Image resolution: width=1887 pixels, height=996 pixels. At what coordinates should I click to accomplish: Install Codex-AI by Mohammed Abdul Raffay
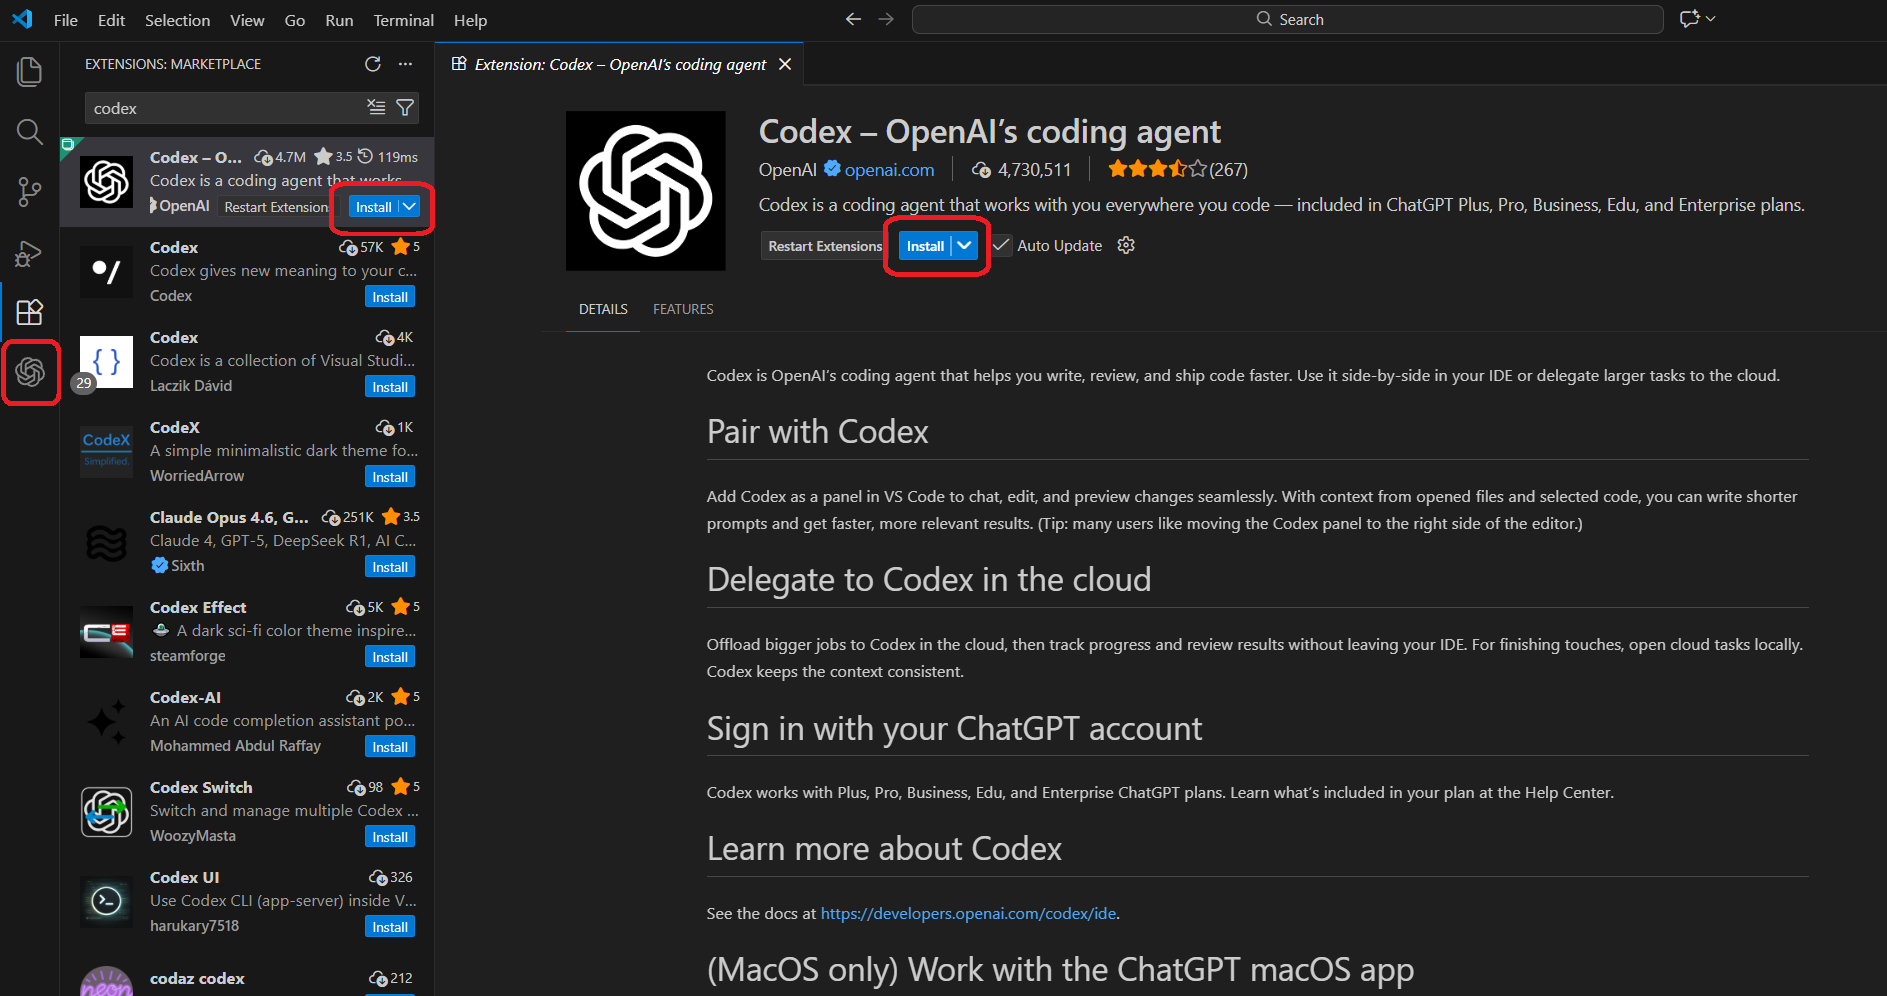tap(390, 747)
